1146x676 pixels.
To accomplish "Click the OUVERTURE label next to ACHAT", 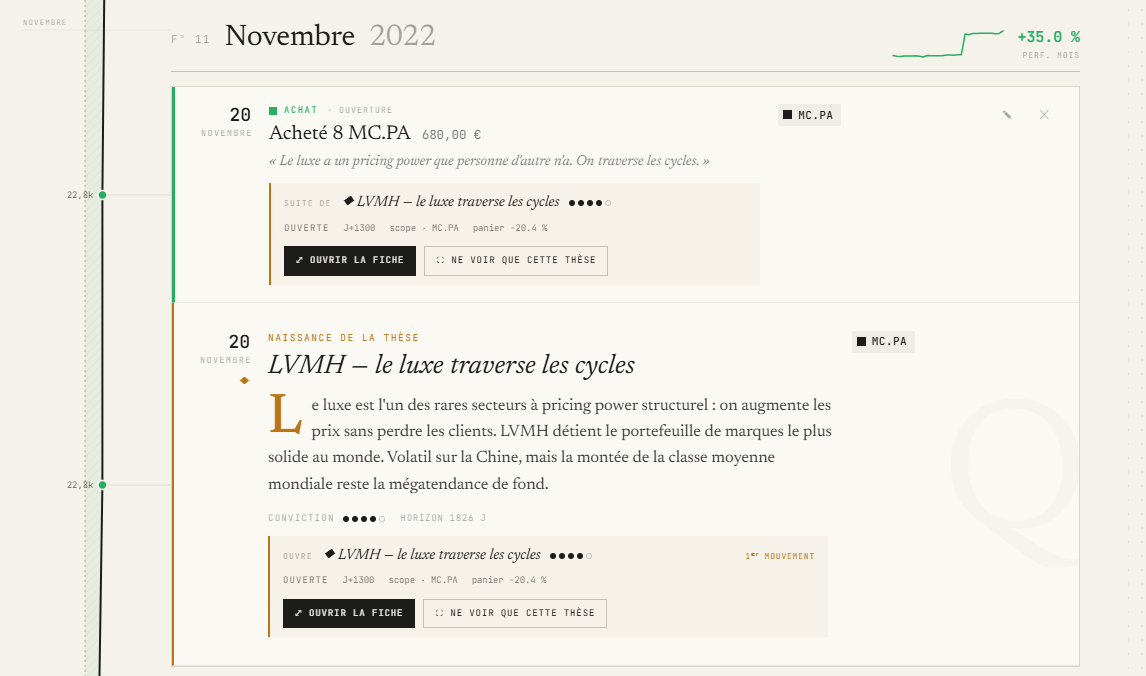I will [365, 110].
